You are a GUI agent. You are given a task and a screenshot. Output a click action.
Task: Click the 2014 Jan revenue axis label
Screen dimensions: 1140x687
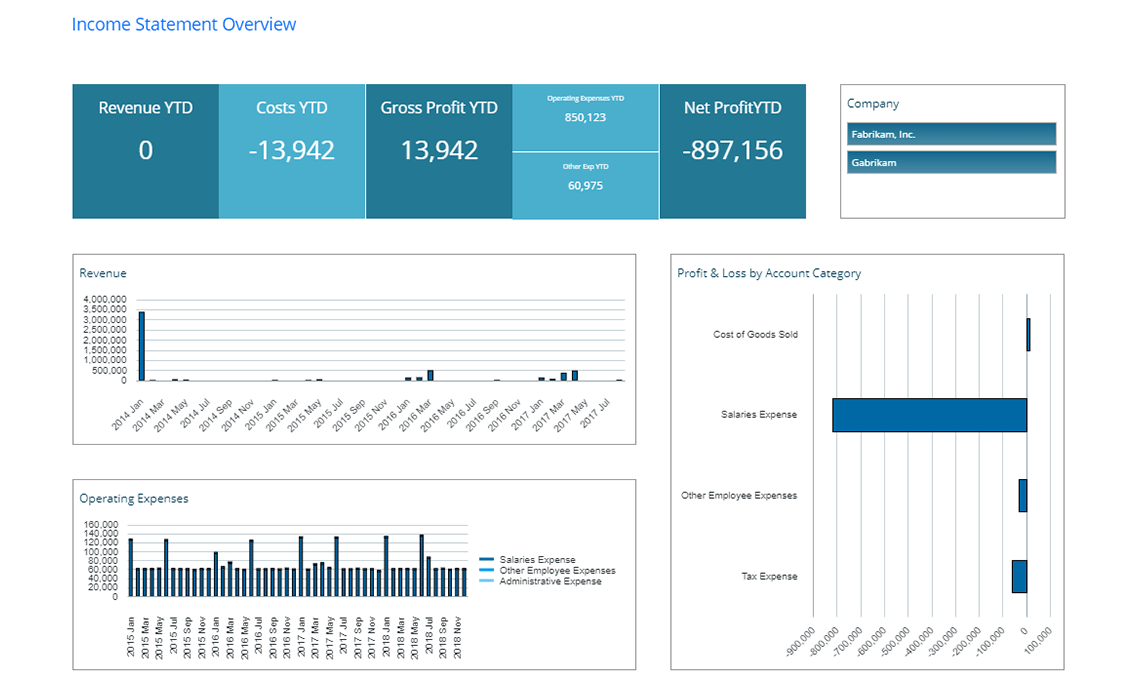point(128,415)
